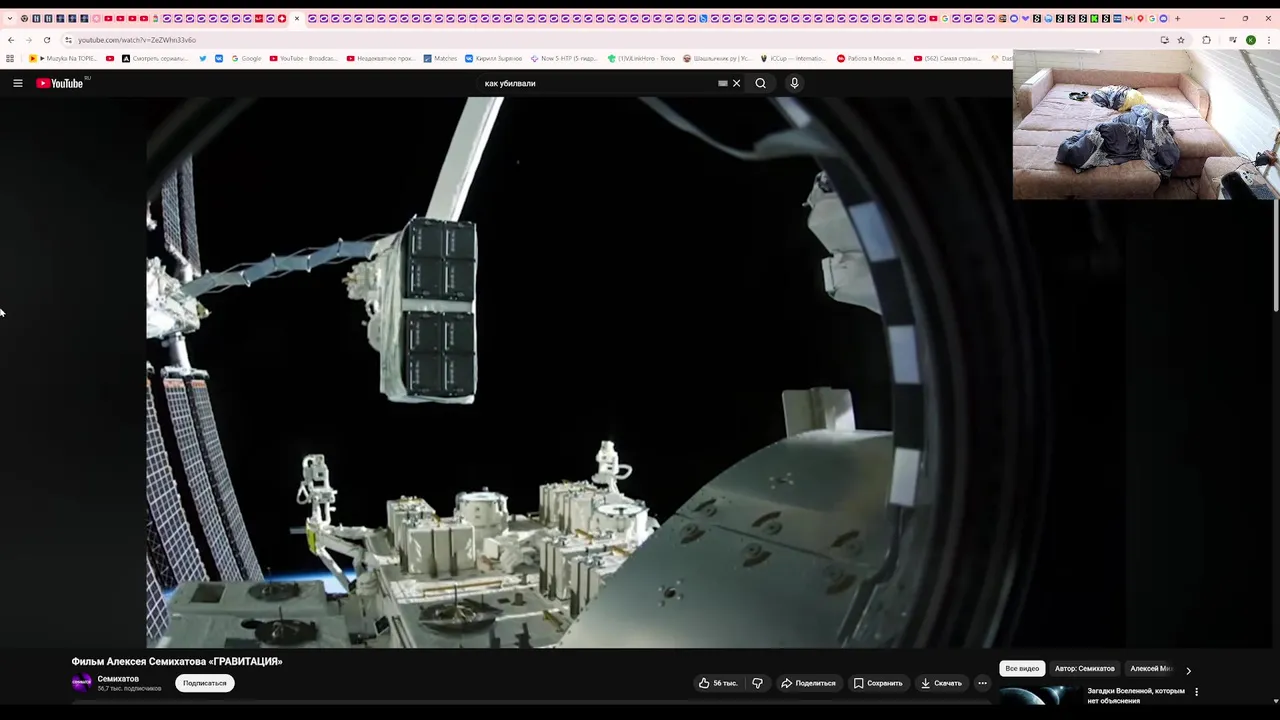Open the install/cast icon in address bar

coord(1164,40)
